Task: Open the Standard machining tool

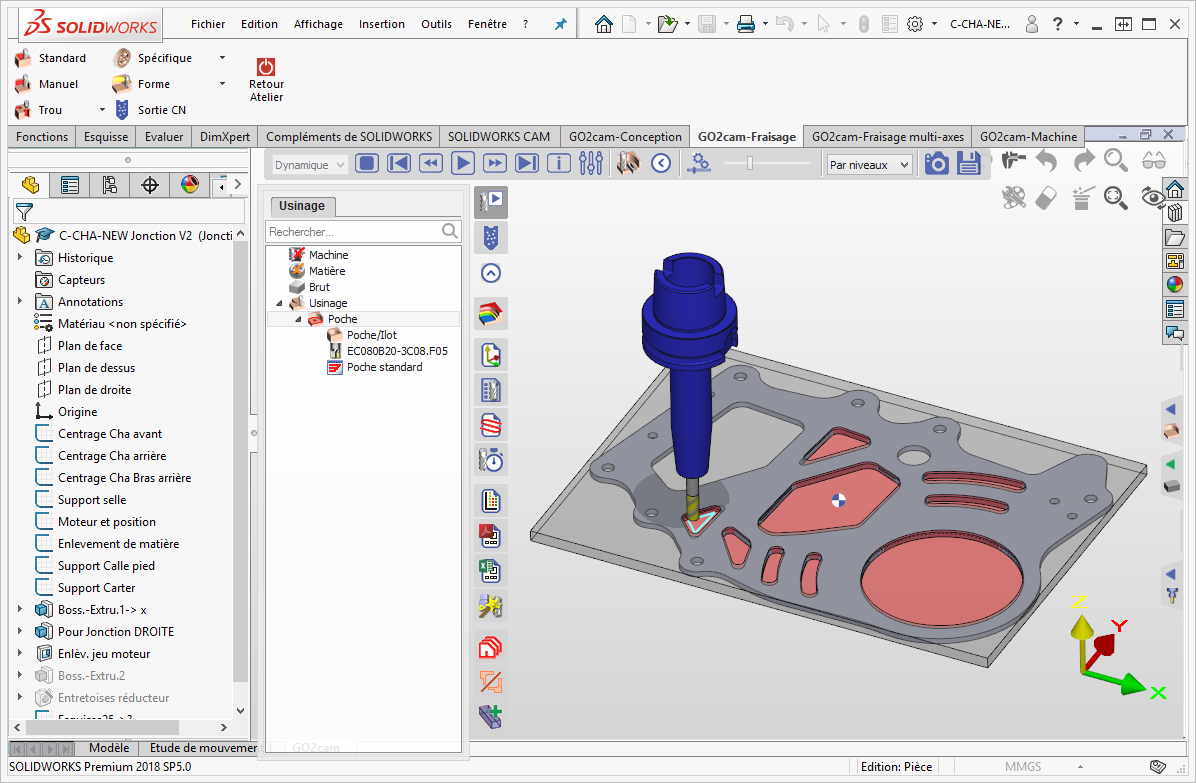Action: [x=50, y=58]
